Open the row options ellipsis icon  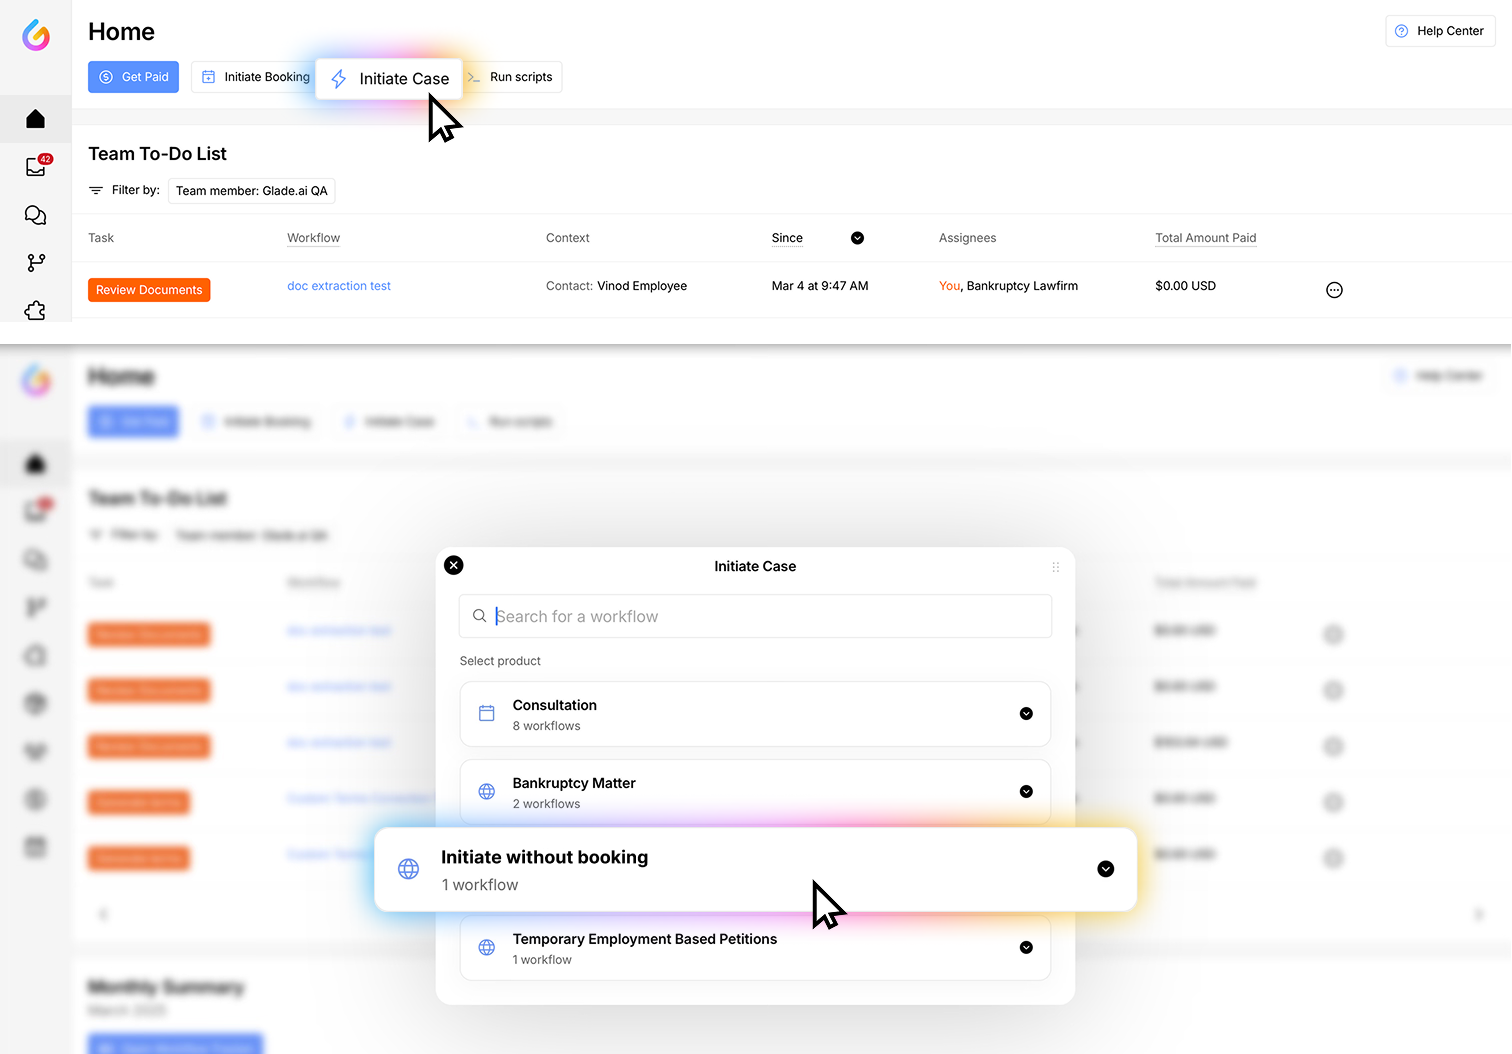(1334, 290)
